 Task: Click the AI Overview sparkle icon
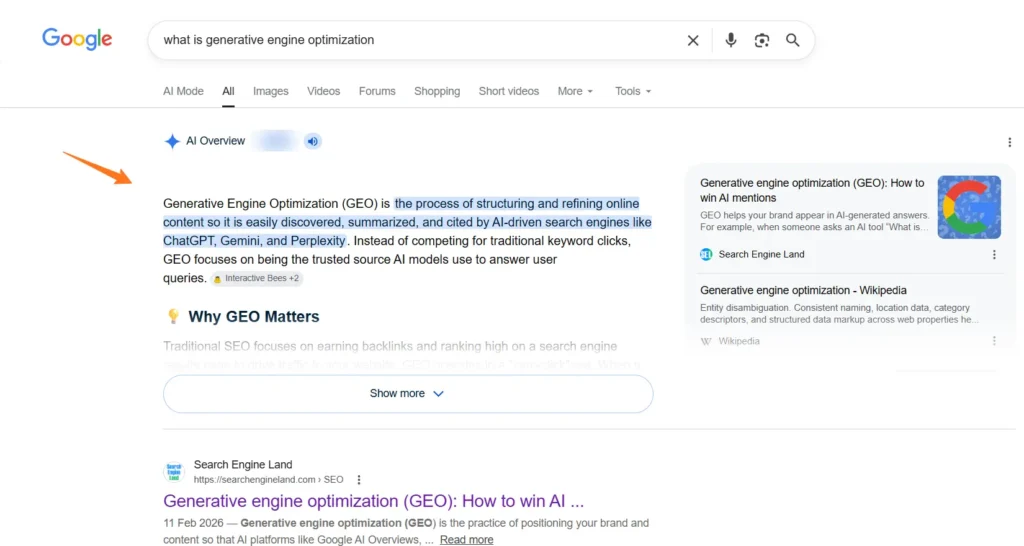pos(172,141)
